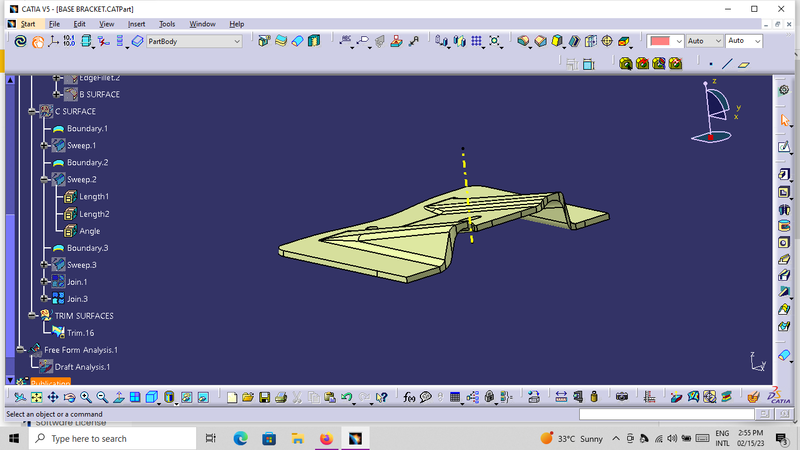Select Trim.16 in the tree
The height and width of the screenshot is (450, 800).
pos(81,333)
